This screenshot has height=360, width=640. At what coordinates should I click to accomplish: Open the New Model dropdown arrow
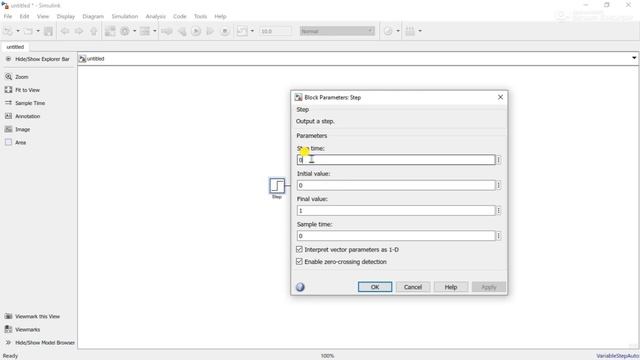[x=18, y=31]
